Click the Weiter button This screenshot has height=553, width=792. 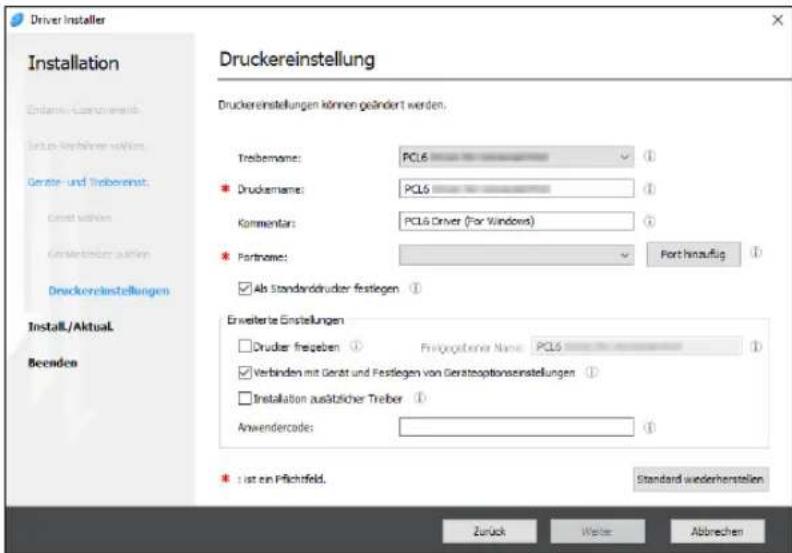click(x=598, y=531)
